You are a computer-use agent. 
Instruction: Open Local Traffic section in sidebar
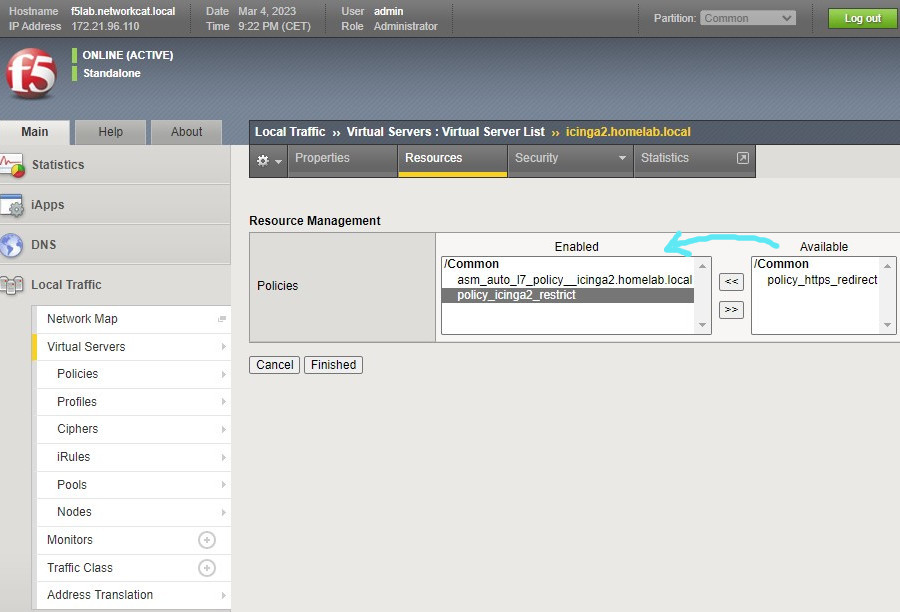click(115, 285)
